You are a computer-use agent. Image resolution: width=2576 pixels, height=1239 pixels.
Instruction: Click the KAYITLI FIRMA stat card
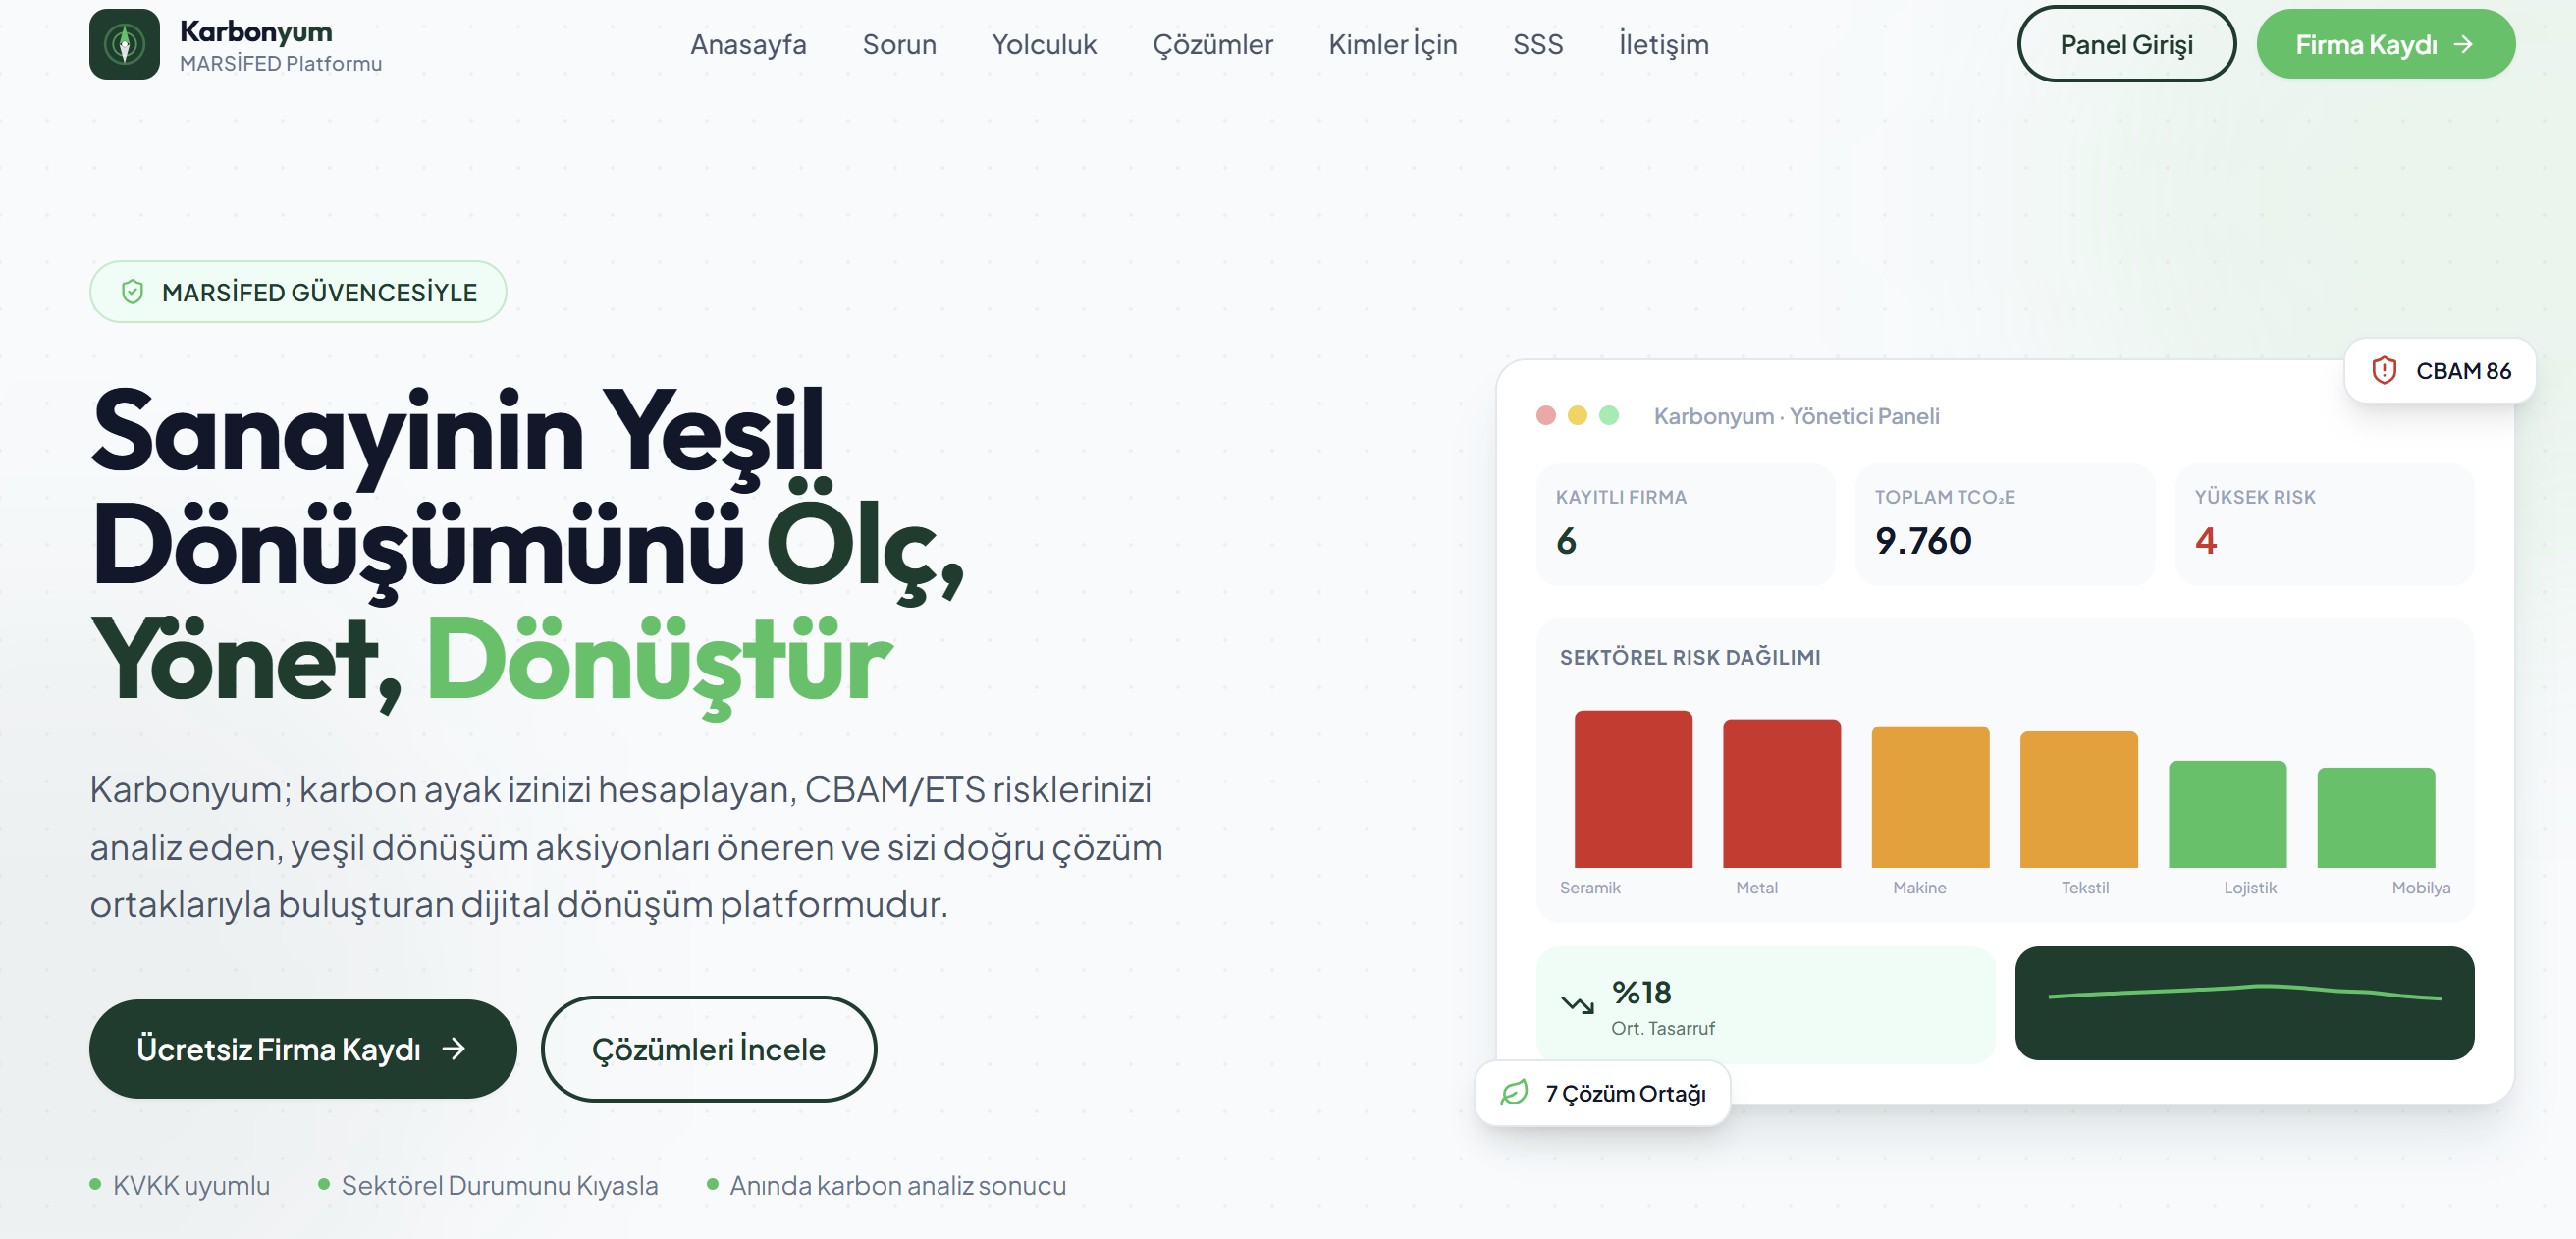click(x=1685, y=524)
